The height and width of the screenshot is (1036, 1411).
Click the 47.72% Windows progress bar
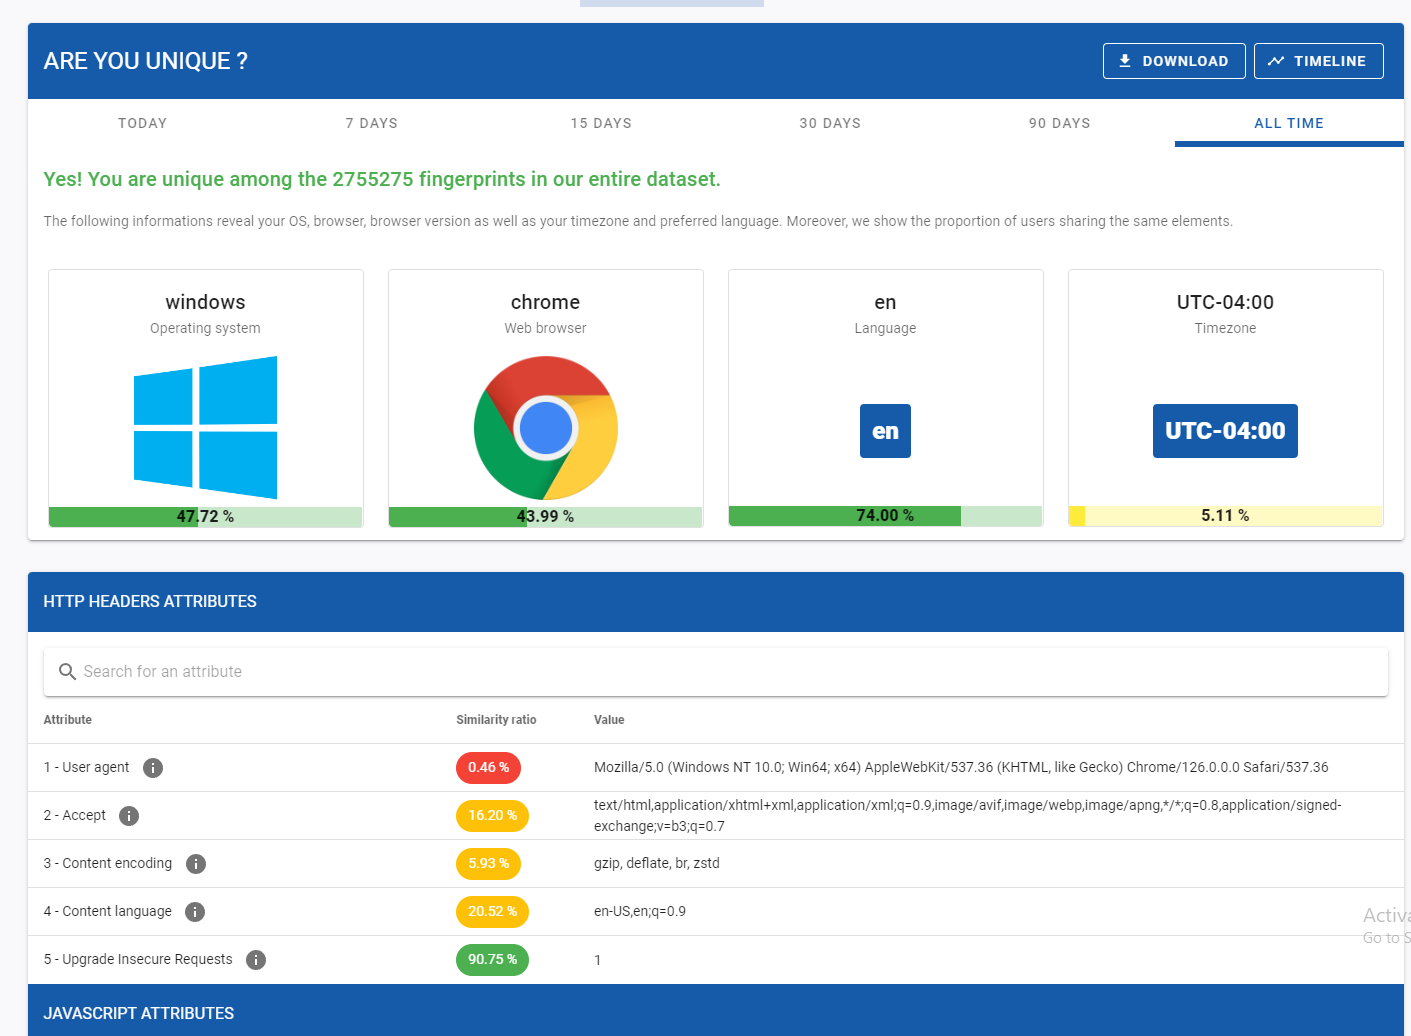pyautogui.click(x=205, y=516)
